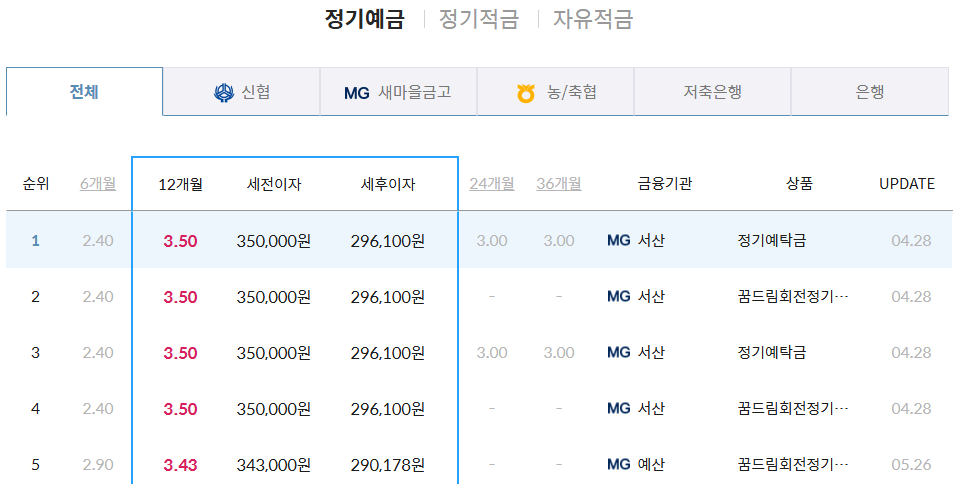Click 290,178원 after-tax interest in rank 5
Screen dimensions: 958x484
click(x=388, y=465)
